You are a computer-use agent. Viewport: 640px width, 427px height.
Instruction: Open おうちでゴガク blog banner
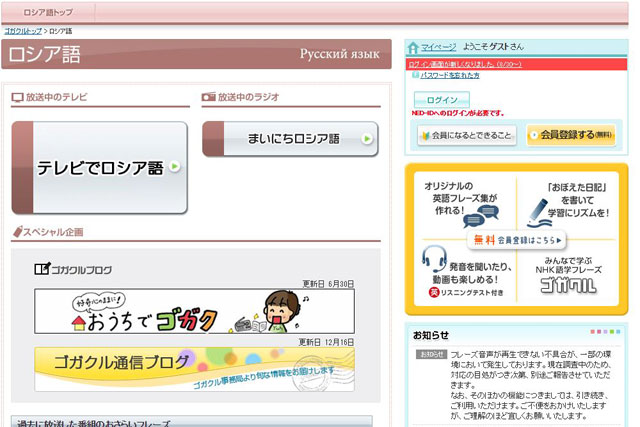point(194,311)
